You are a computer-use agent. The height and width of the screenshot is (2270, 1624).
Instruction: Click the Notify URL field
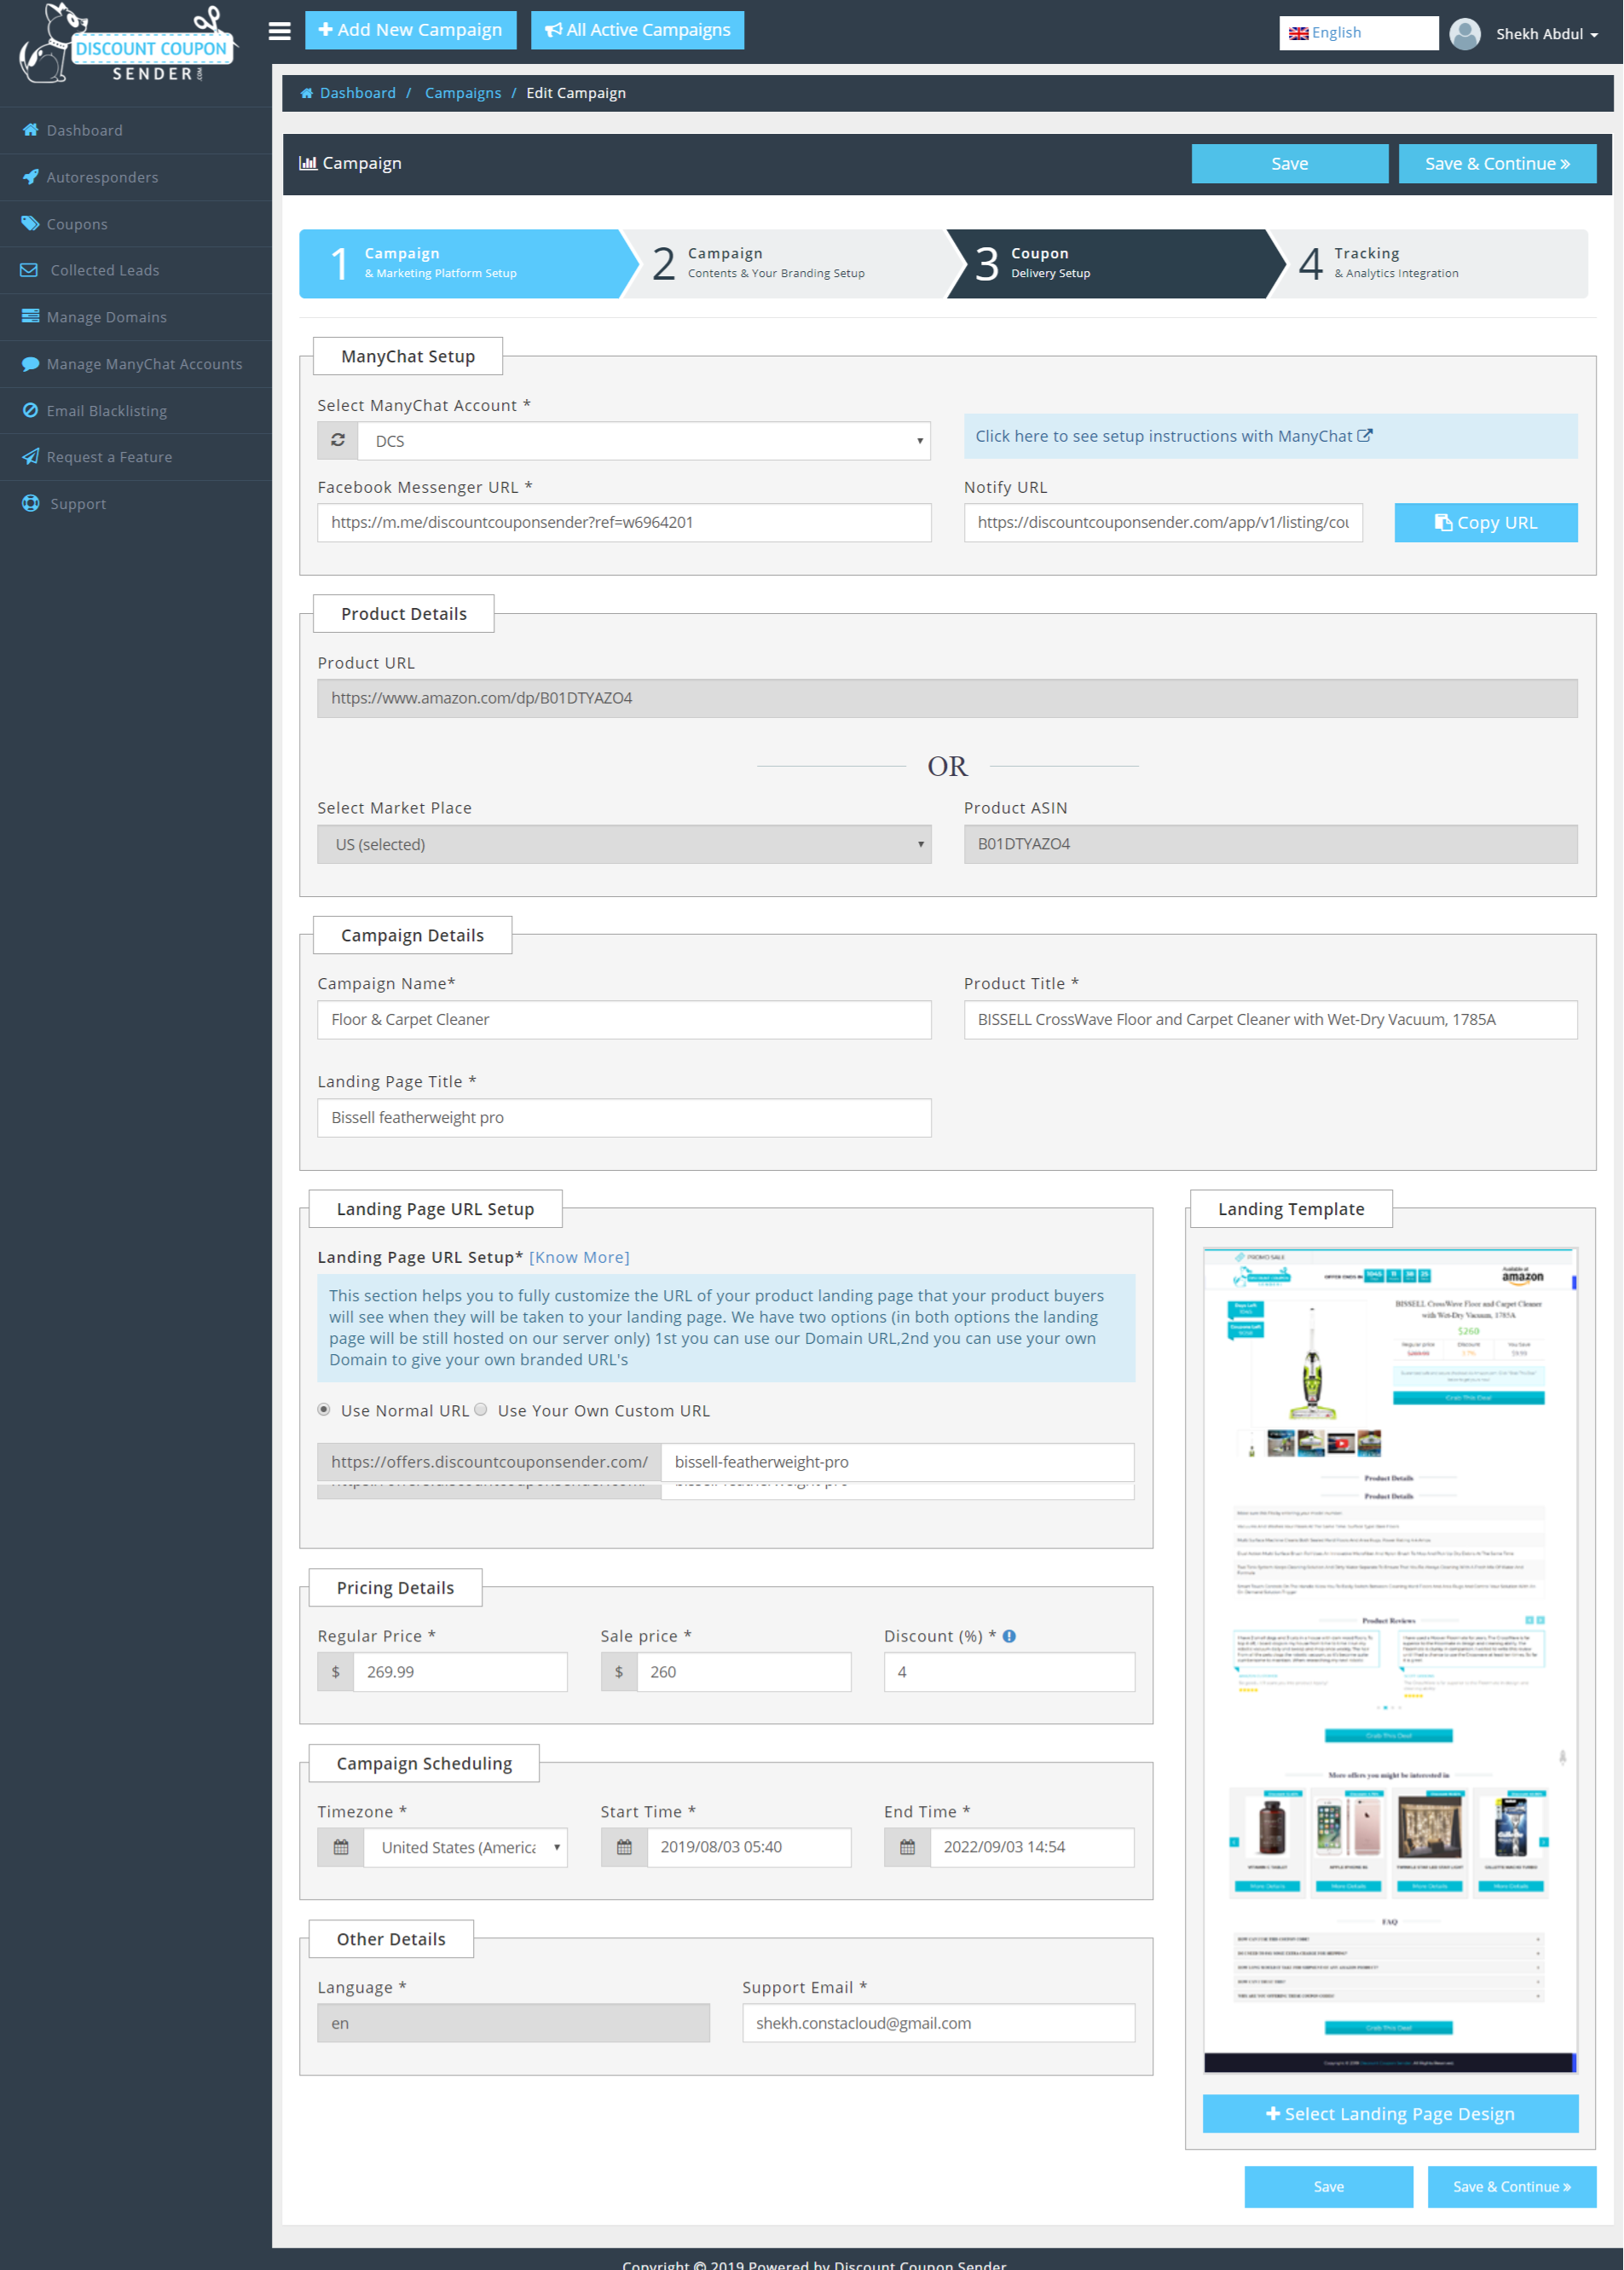click(1163, 522)
